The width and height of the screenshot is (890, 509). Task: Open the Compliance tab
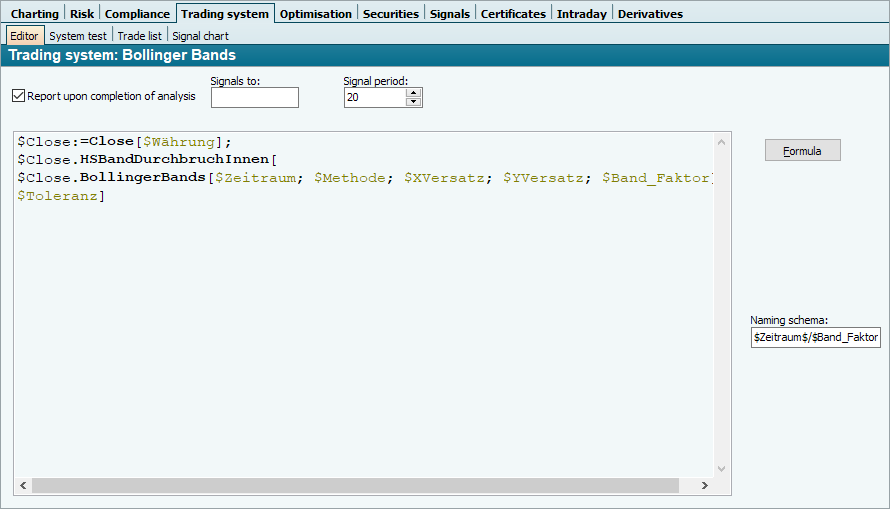tap(137, 14)
